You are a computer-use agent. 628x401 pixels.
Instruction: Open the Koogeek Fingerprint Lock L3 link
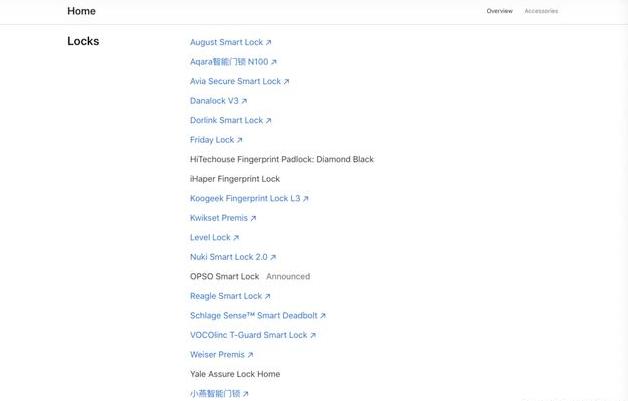[249, 198]
